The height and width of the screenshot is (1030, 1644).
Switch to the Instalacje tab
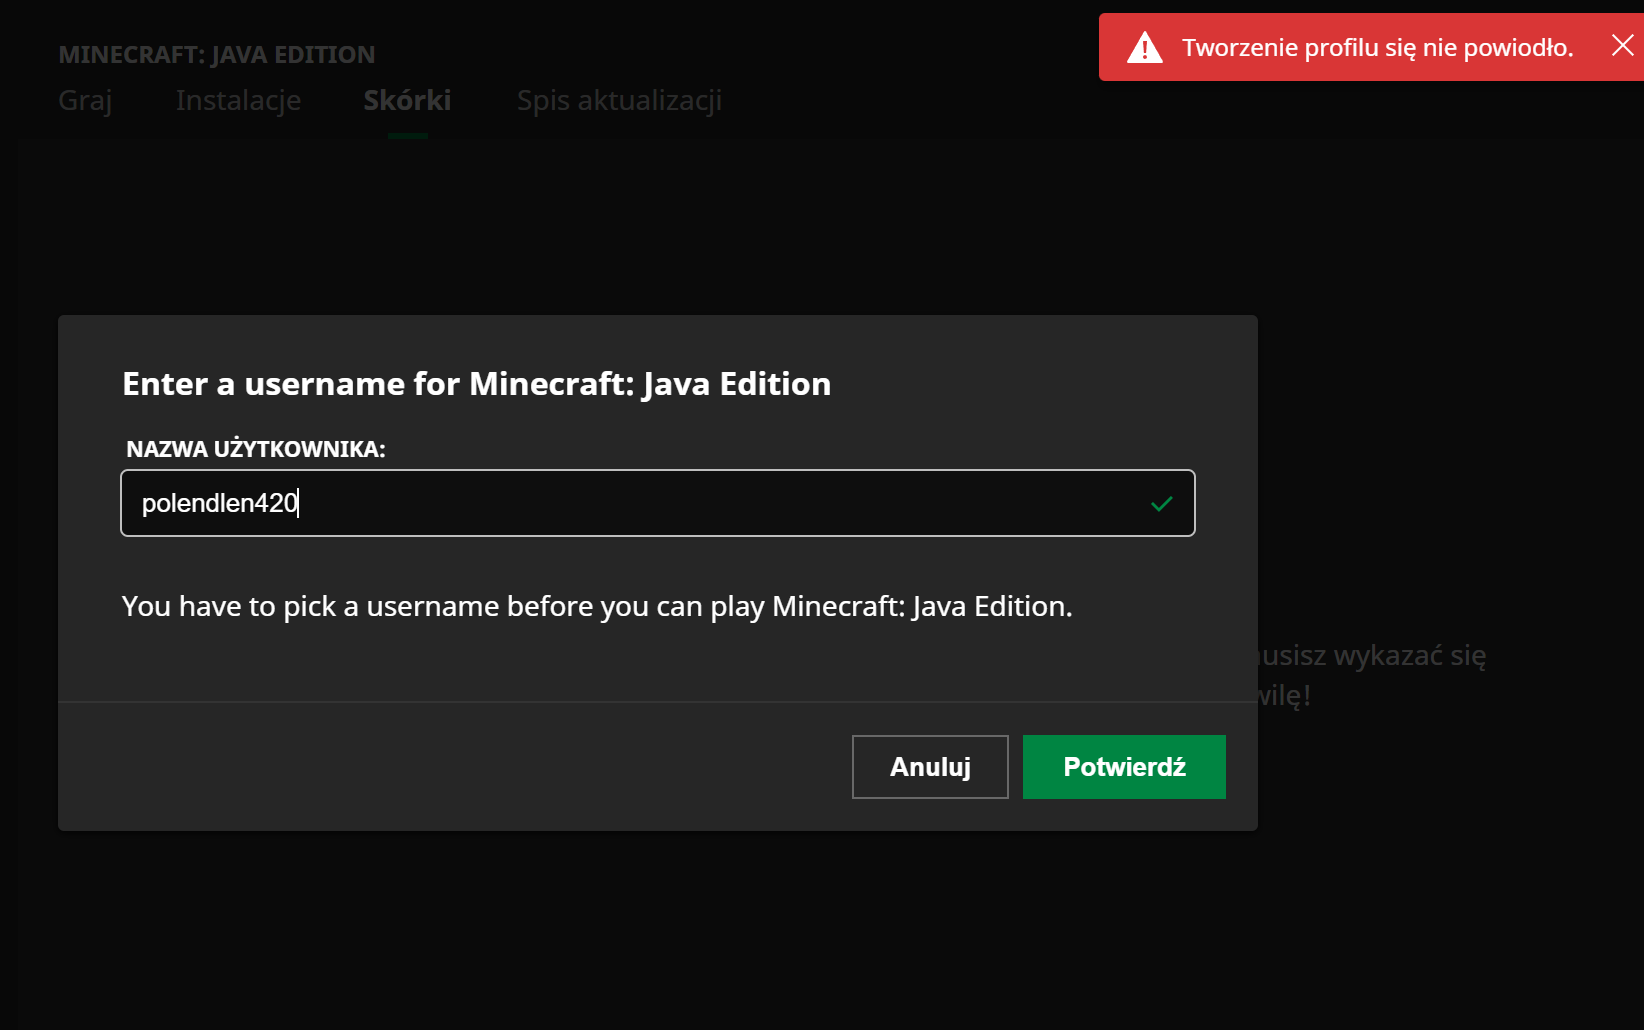[x=238, y=100]
